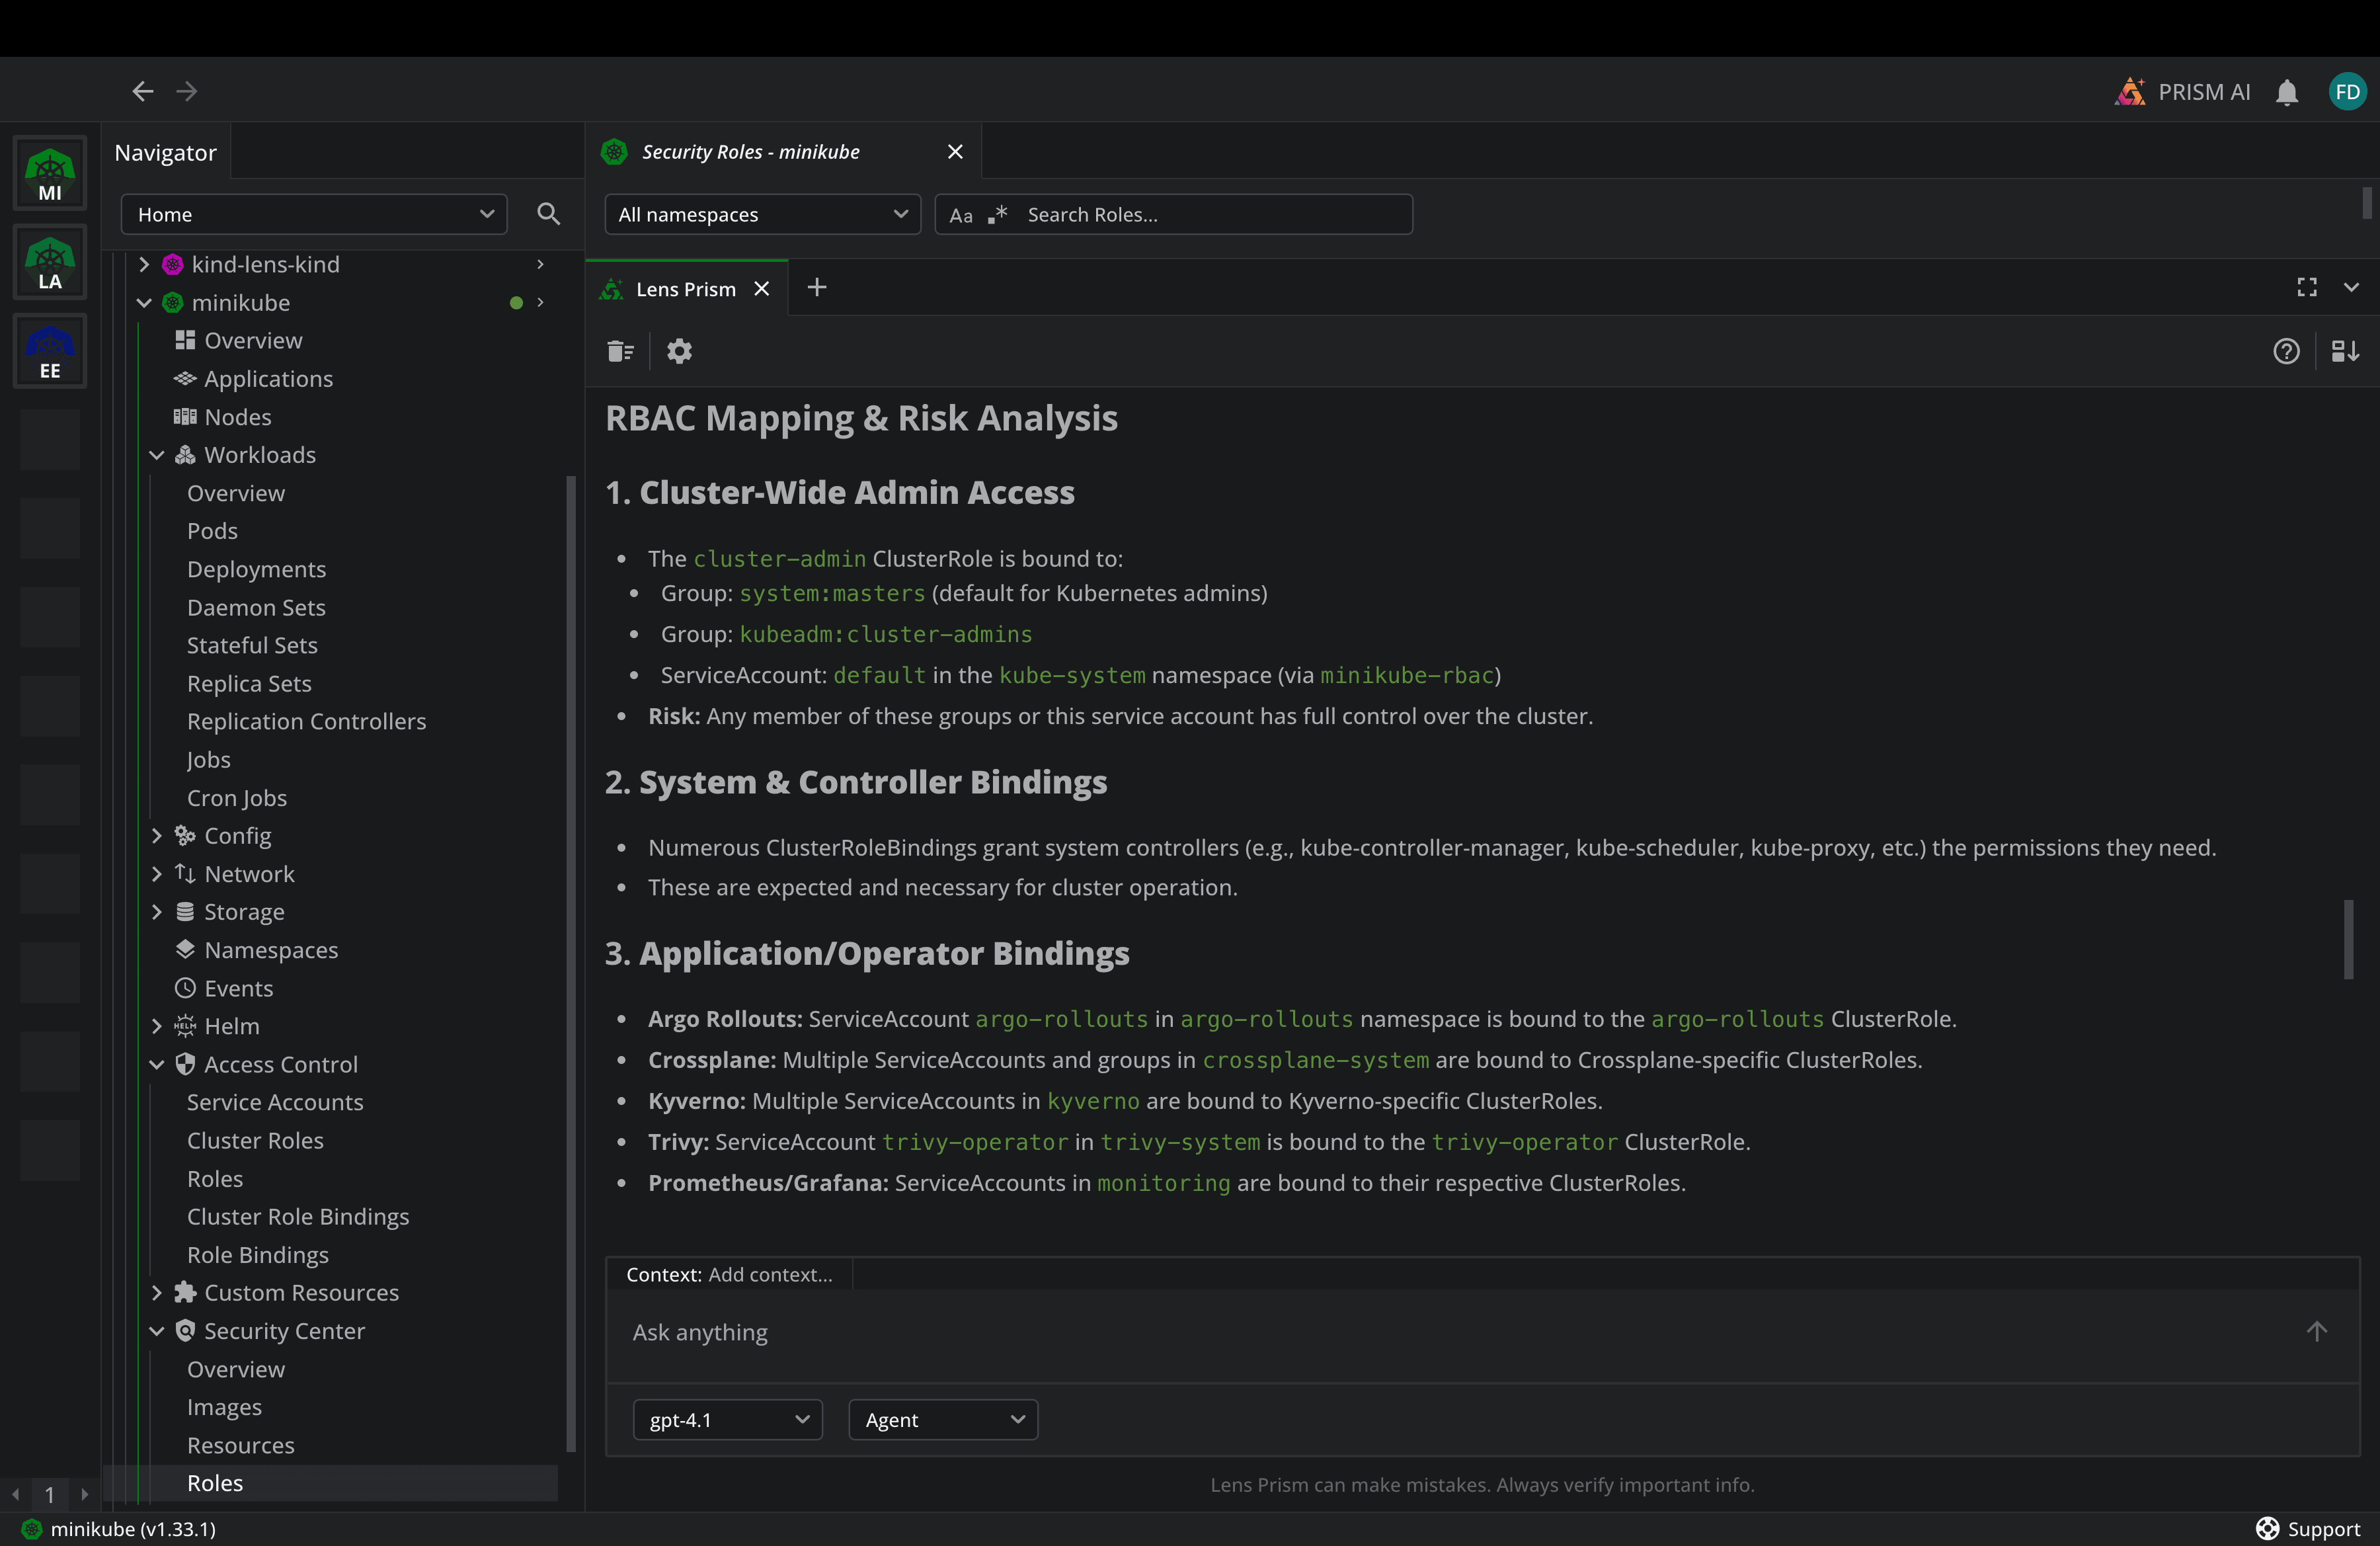The height and width of the screenshot is (1546, 2380).
Task: Click the Ask anything input field
Action: pos(1400,1333)
